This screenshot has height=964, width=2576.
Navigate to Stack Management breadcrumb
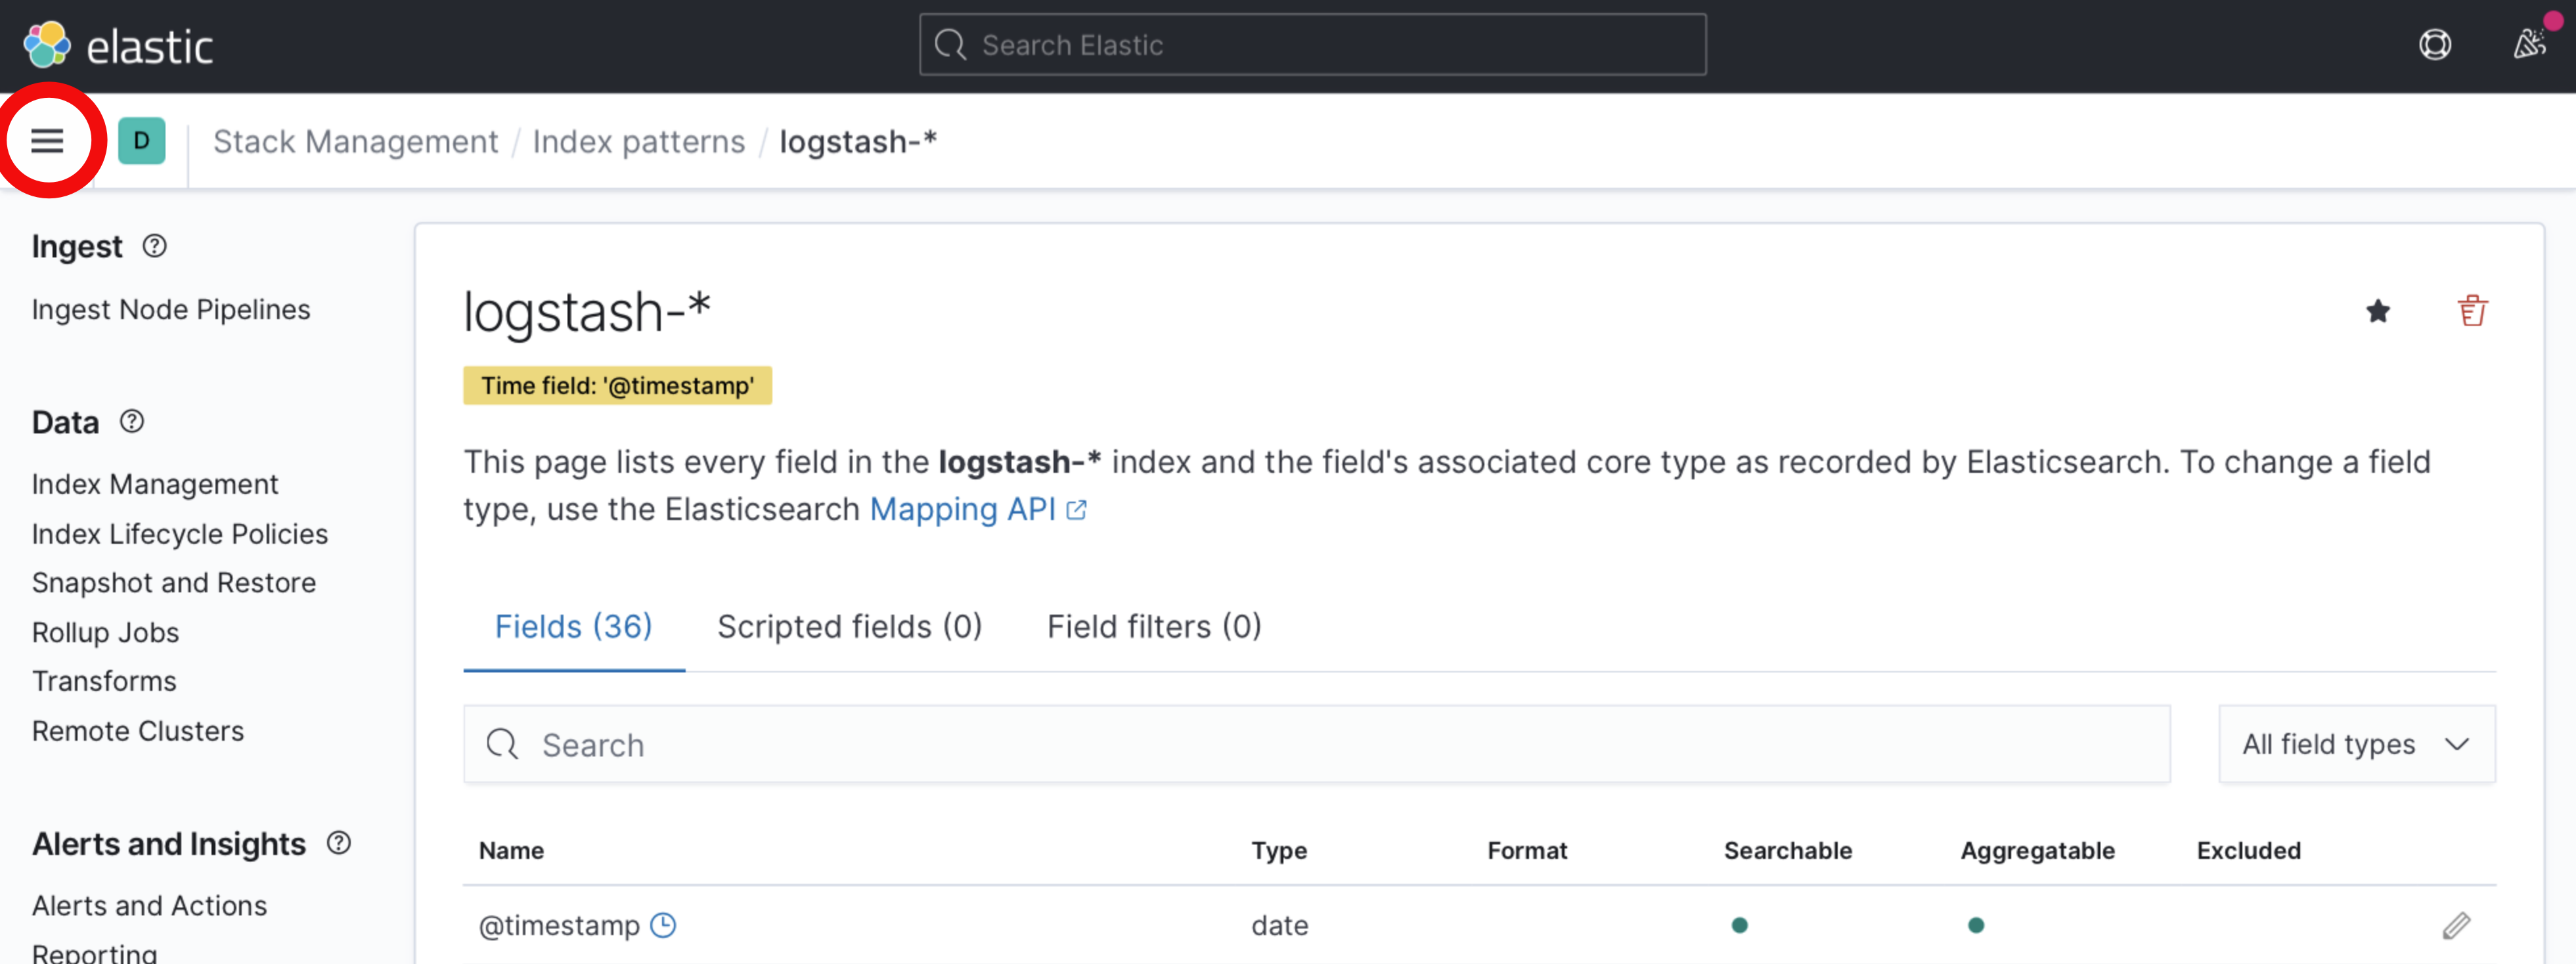pyautogui.click(x=355, y=141)
